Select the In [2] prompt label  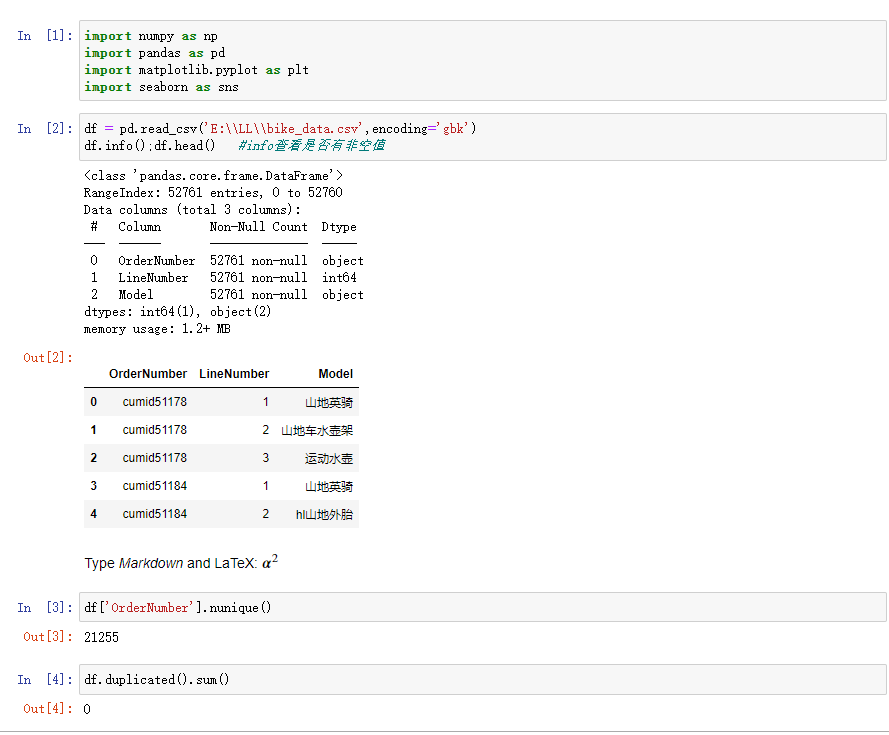point(45,129)
